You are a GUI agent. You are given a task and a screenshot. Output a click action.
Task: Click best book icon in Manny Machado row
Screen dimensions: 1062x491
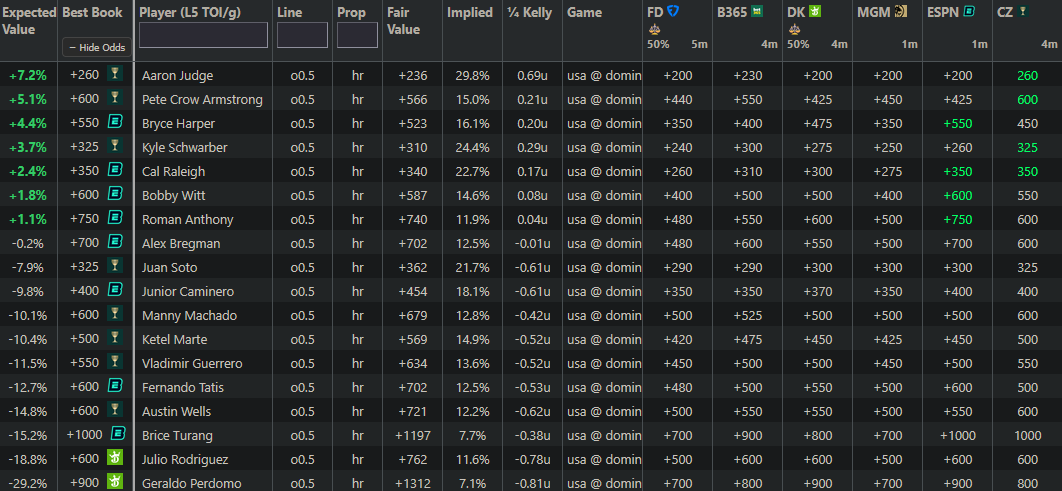pyautogui.click(x=115, y=314)
